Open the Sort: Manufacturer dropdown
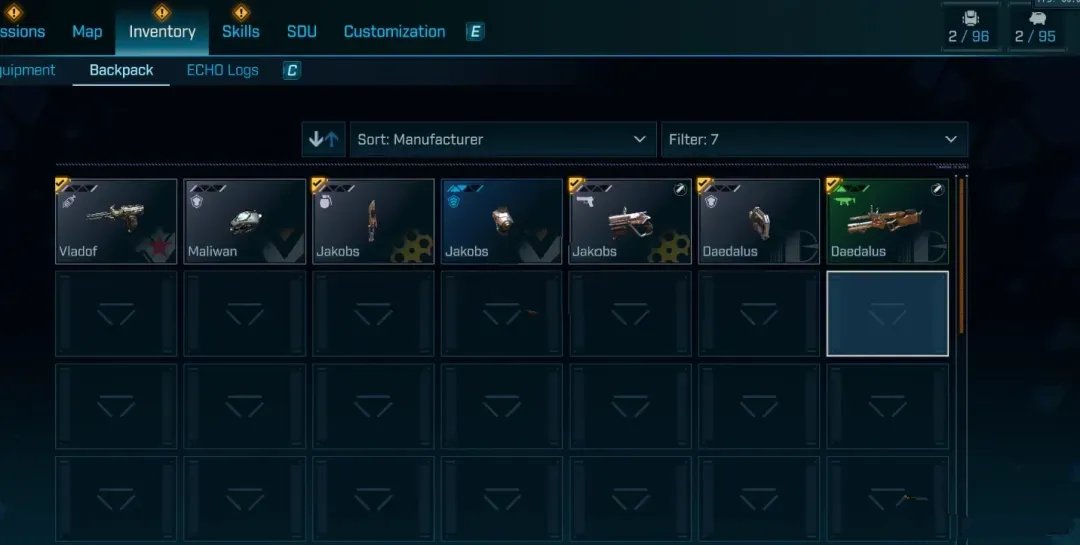Image resolution: width=1080 pixels, height=545 pixels. (503, 139)
